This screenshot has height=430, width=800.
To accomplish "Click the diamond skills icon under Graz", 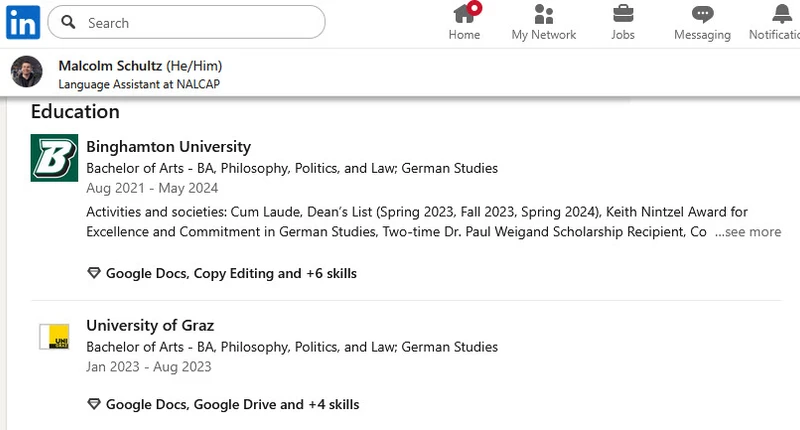I will [94, 404].
